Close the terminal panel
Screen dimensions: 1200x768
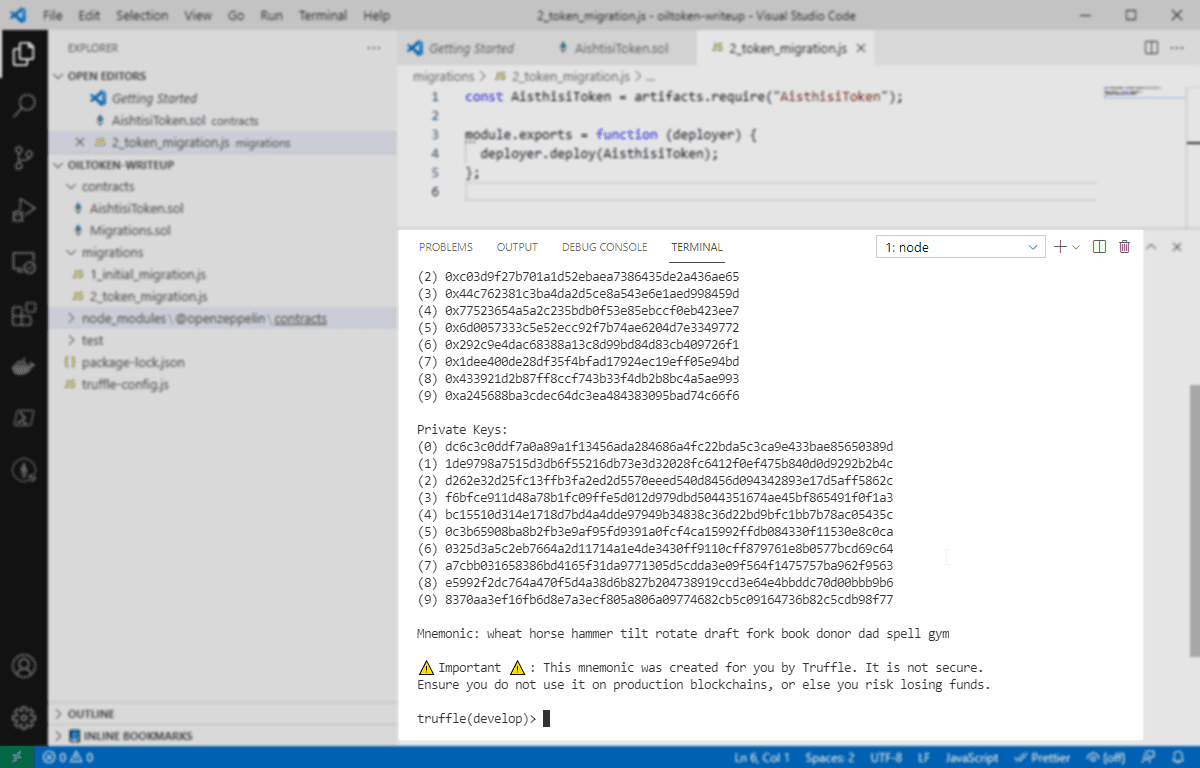click(1177, 247)
